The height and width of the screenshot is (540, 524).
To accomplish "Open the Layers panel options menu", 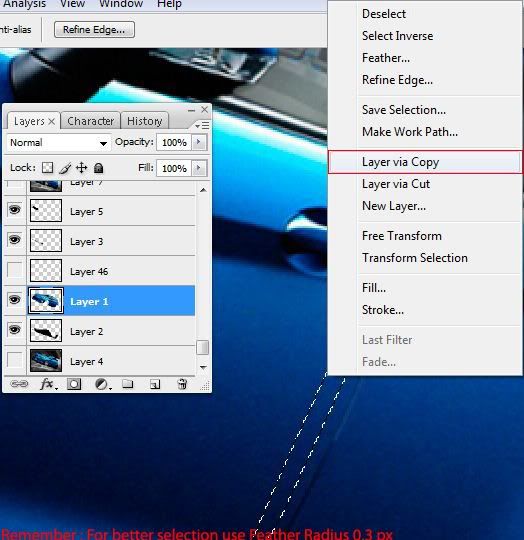I will pos(202,125).
